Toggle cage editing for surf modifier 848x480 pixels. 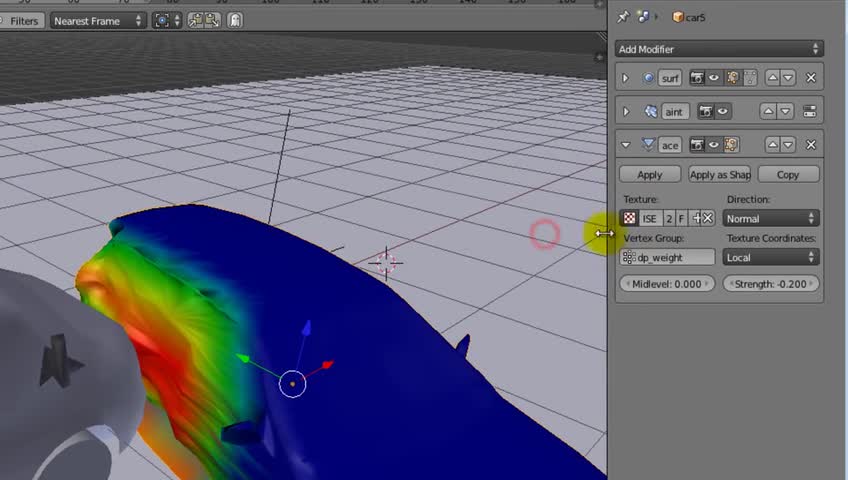coord(750,78)
